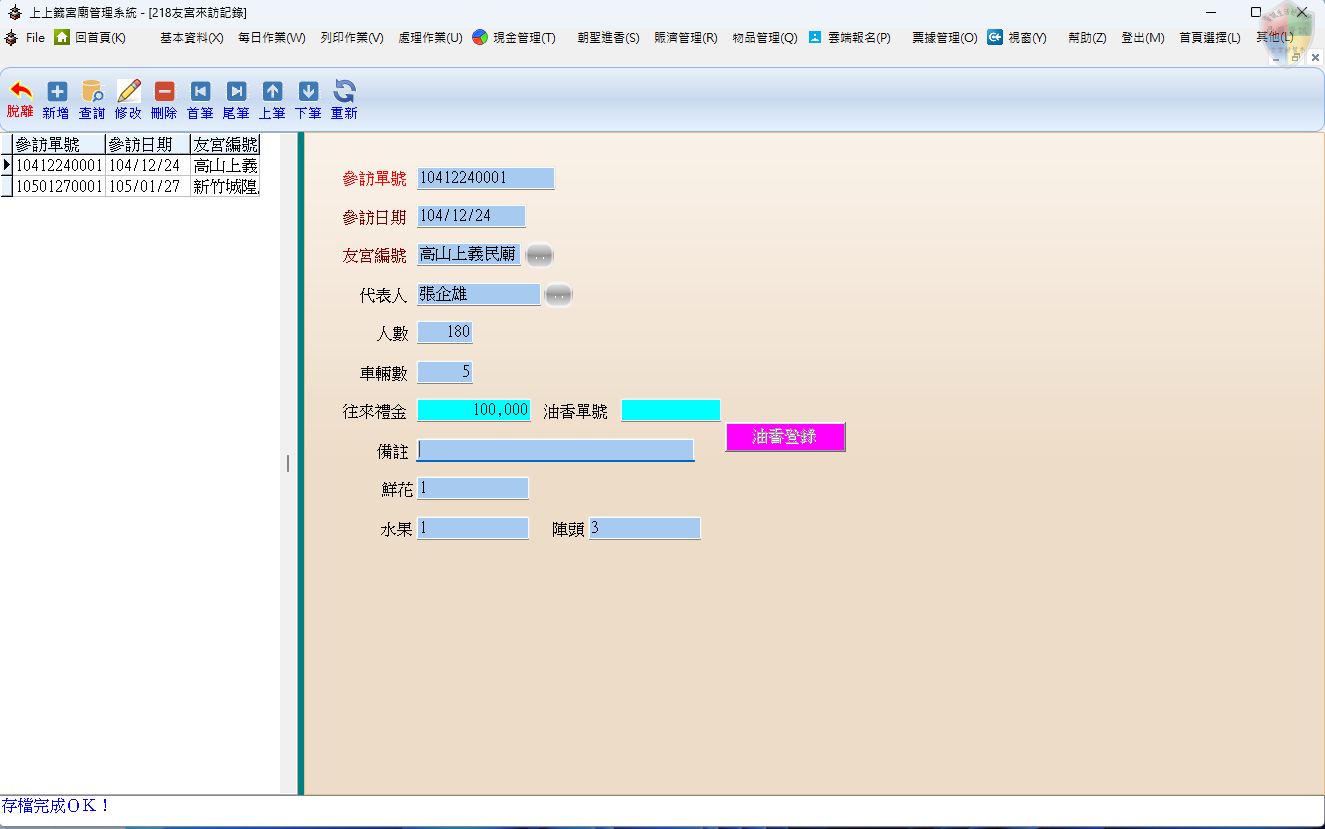
Task: Select the row with 參訪單號 10501270001
Action: pyautogui.click(x=59, y=186)
